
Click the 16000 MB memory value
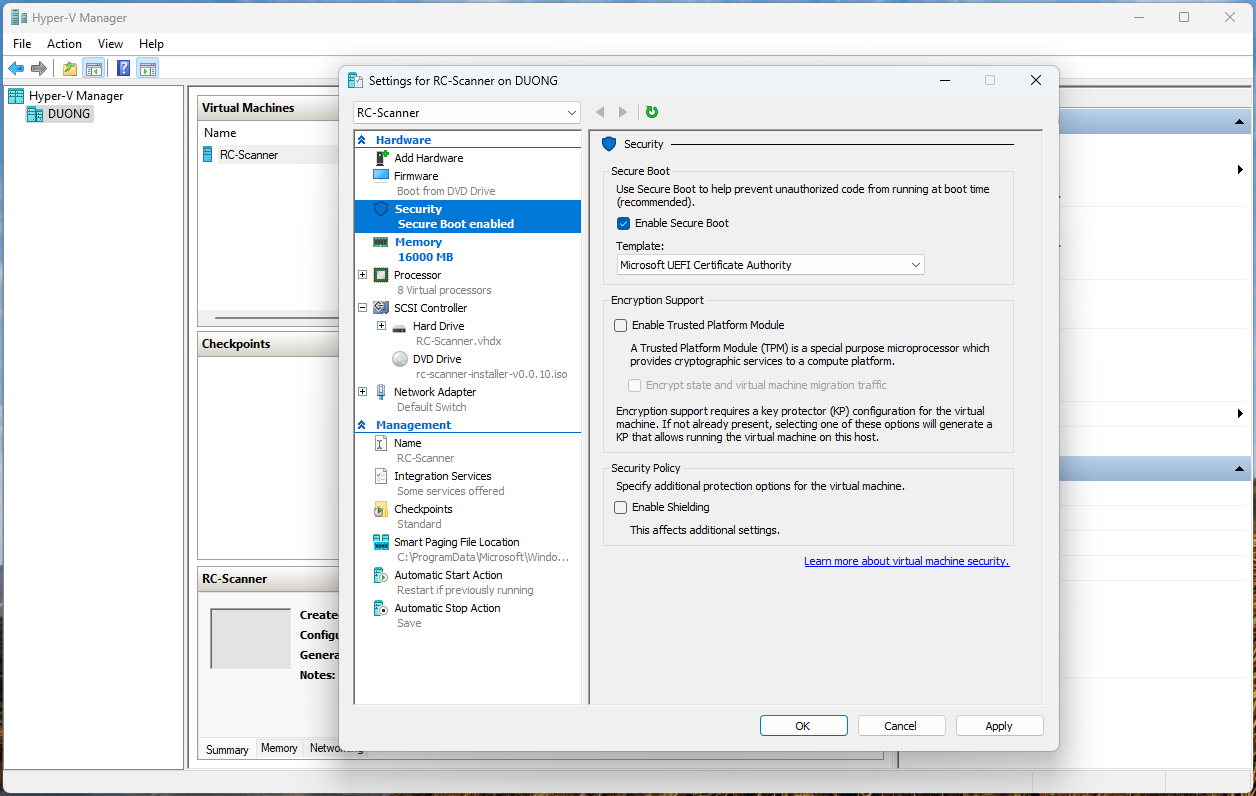point(425,257)
